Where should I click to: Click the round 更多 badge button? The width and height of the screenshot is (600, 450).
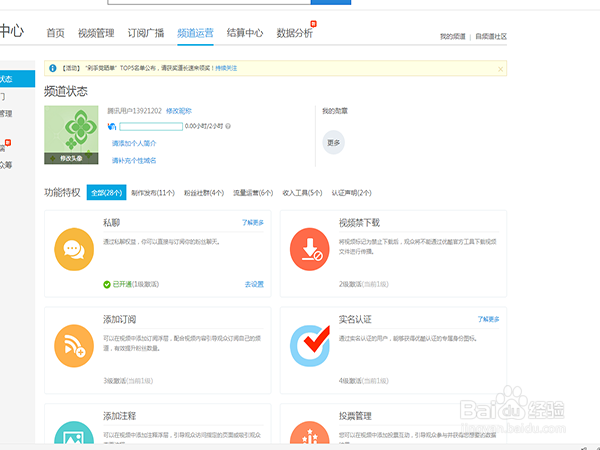(x=333, y=143)
